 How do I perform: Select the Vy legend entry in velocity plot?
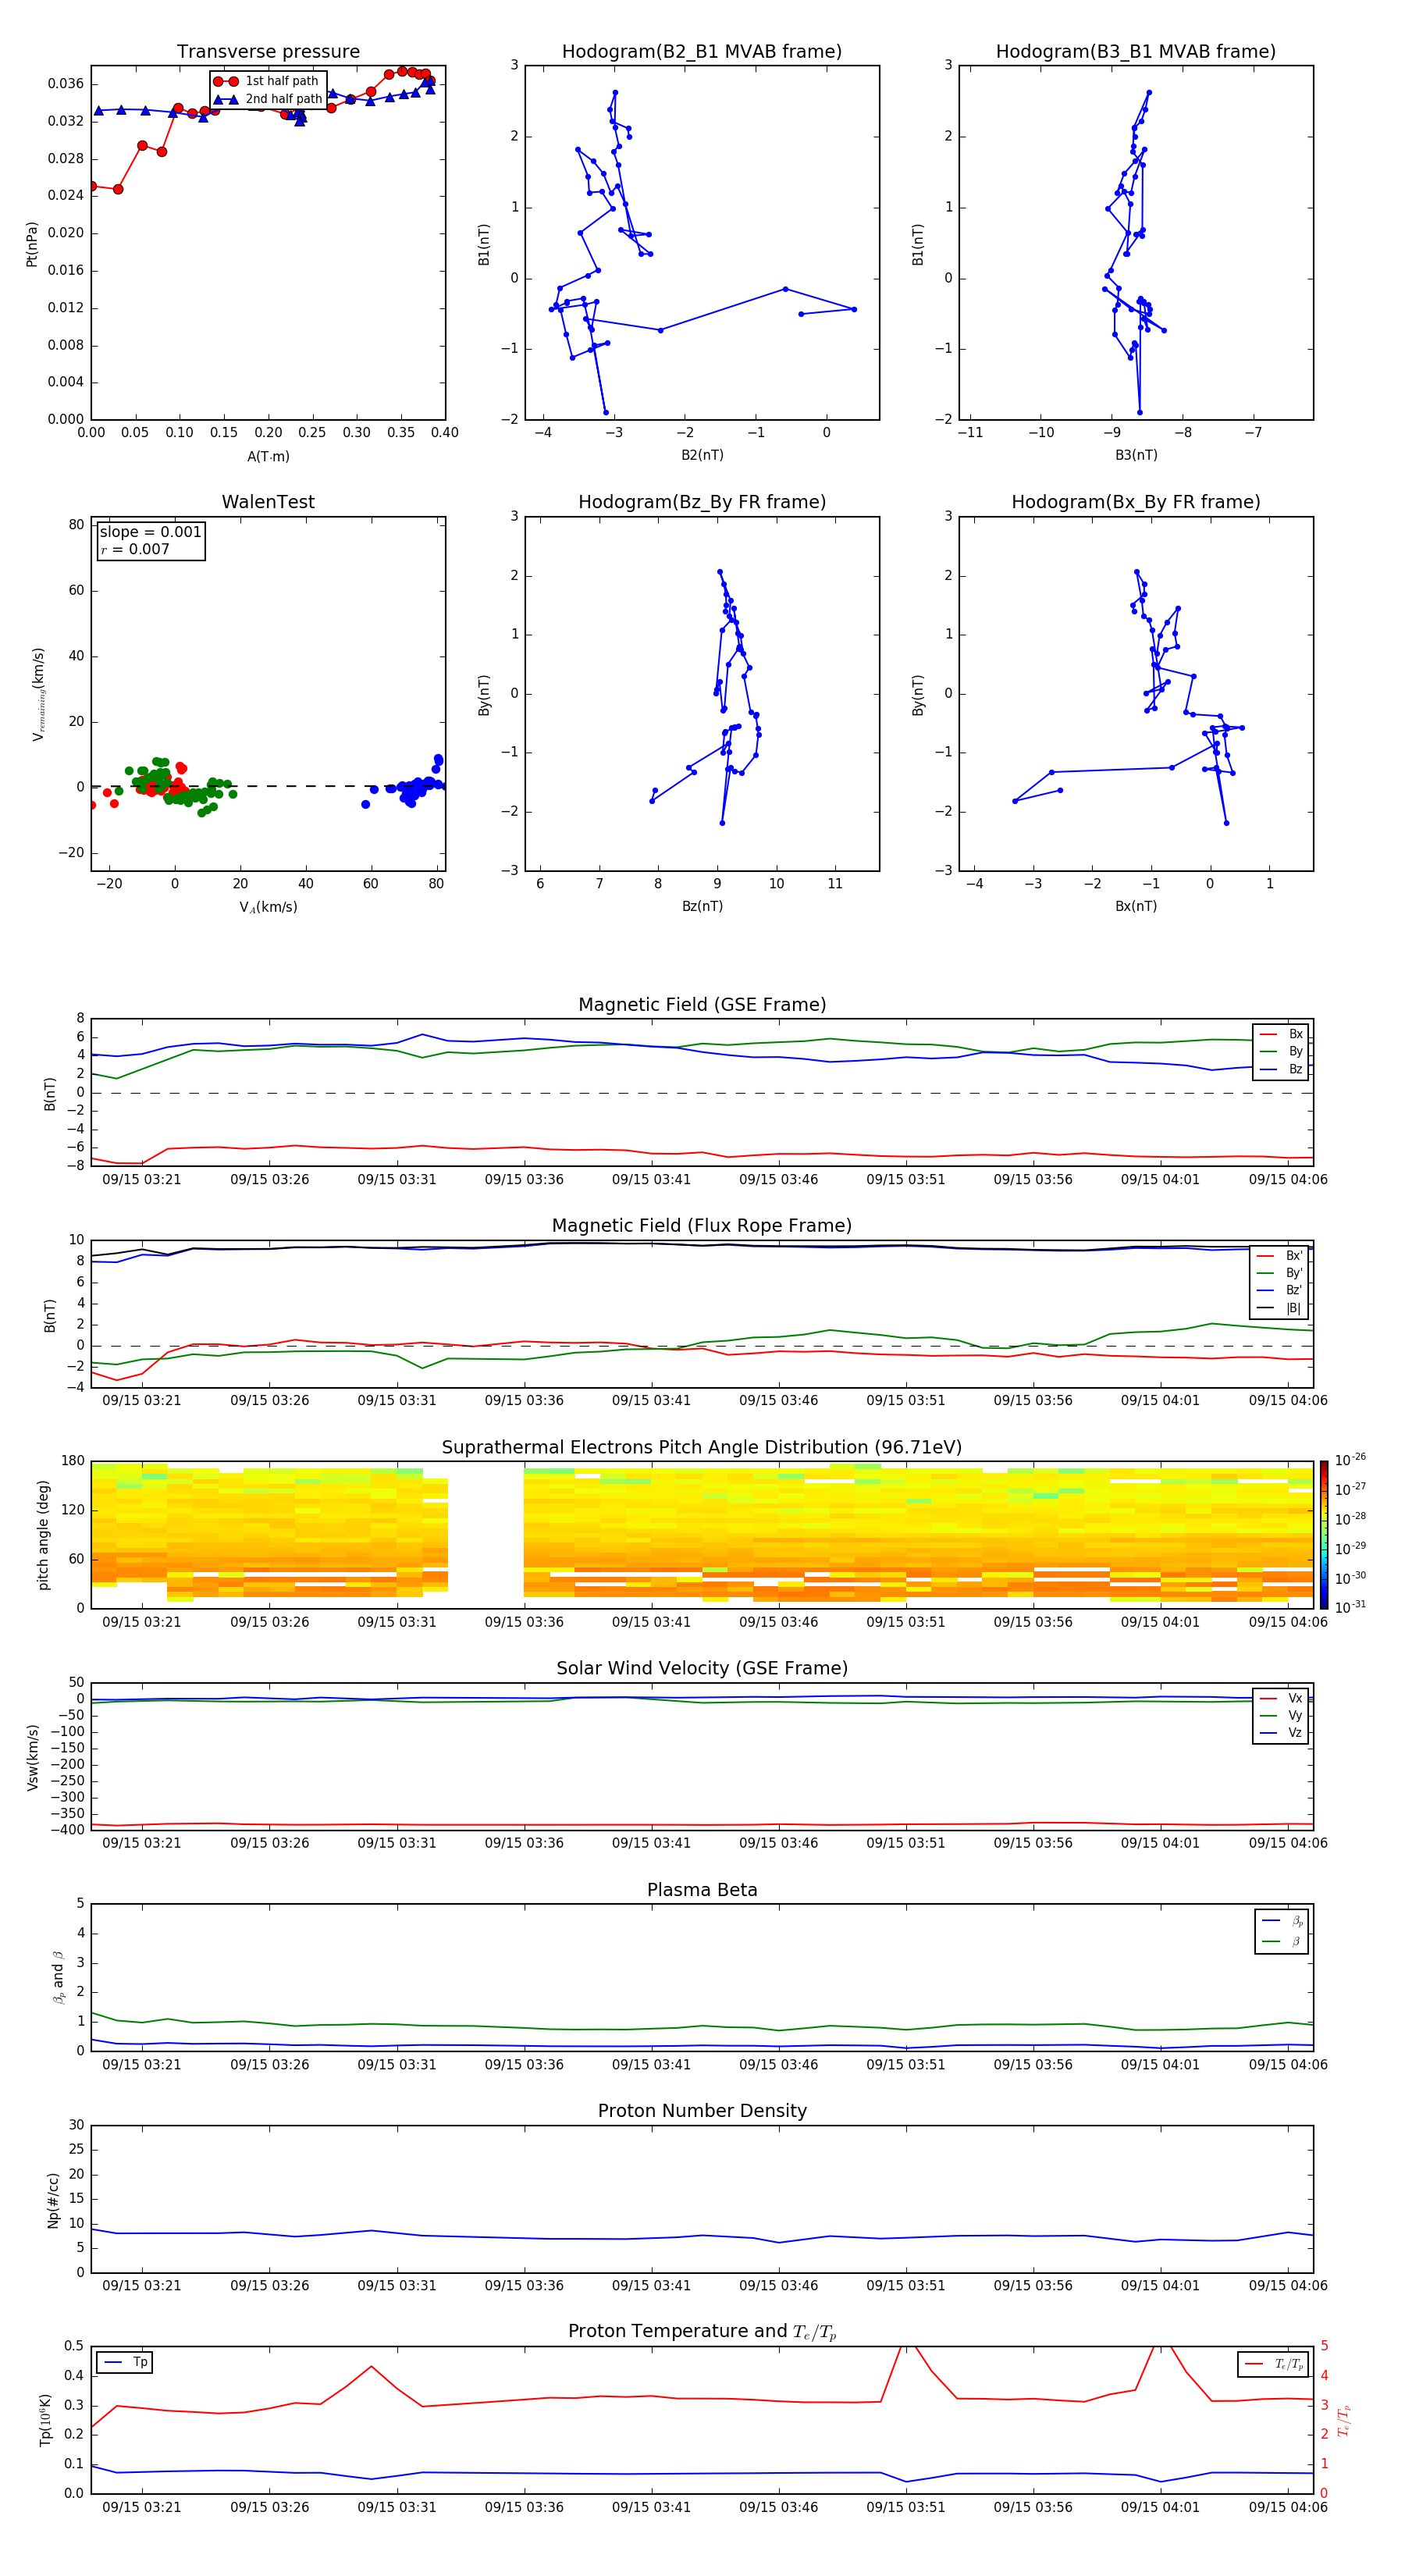(1281, 1716)
